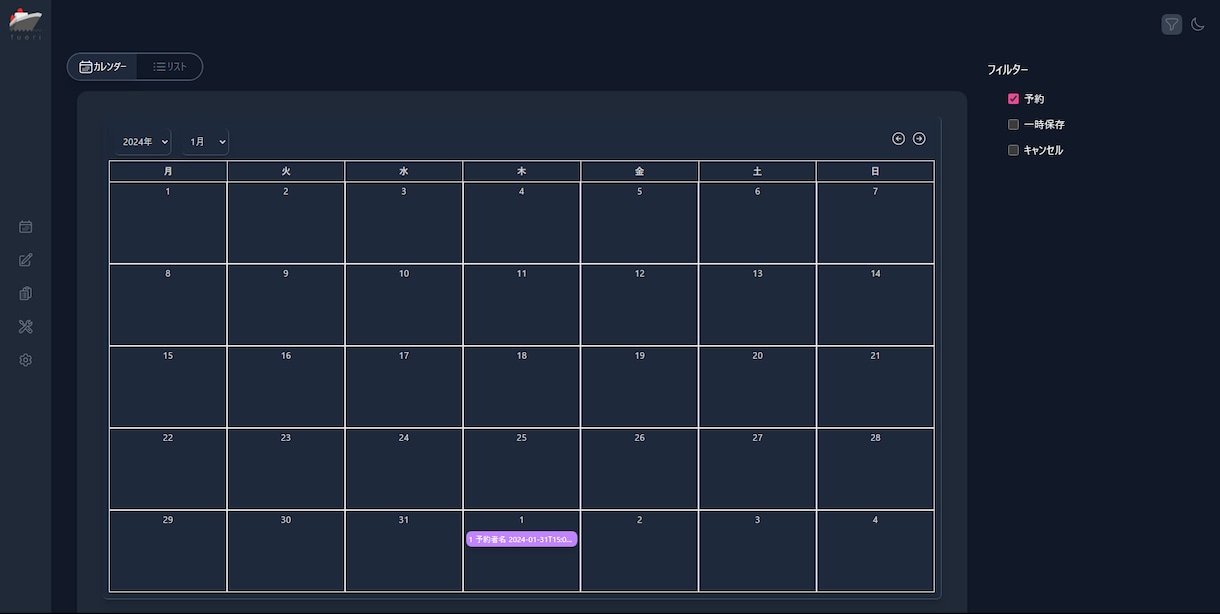Click the 金 weekday column header
This screenshot has width=1220, height=614.
coord(640,172)
